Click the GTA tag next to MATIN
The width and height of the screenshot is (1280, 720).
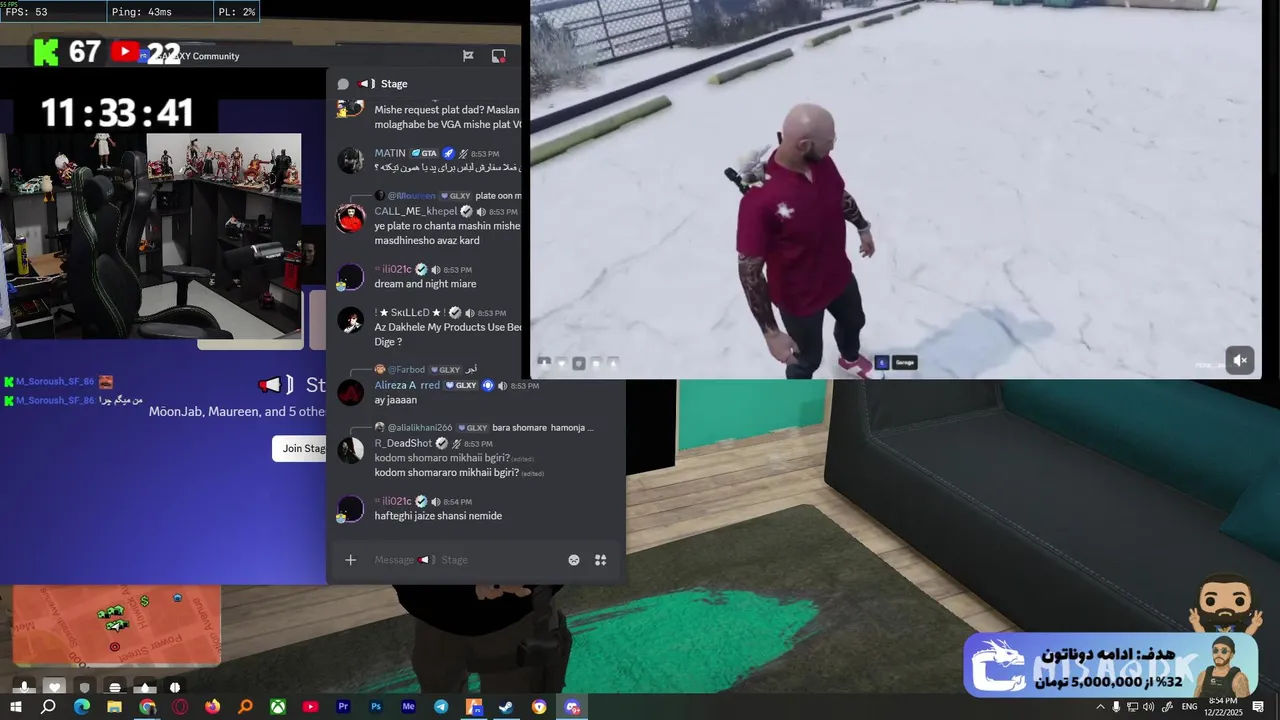pos(424,153)
